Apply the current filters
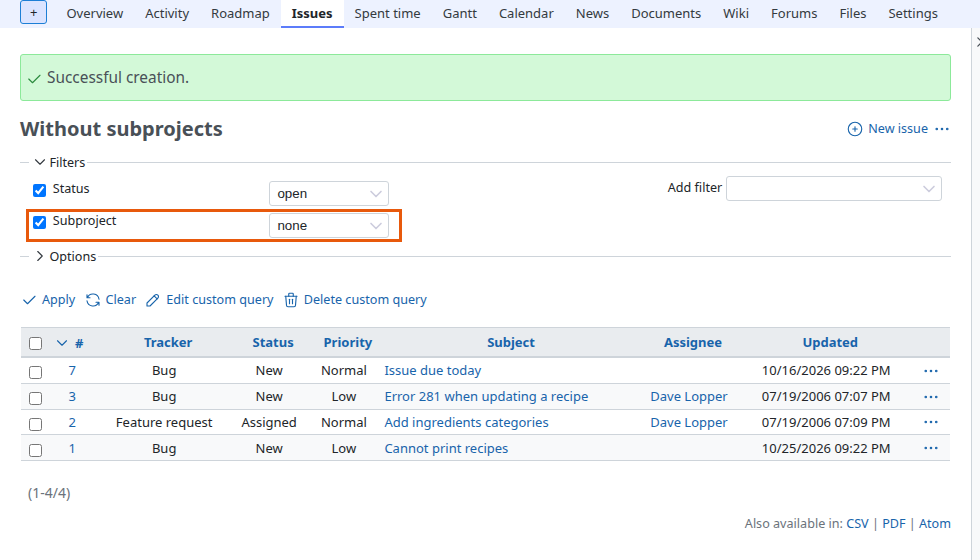The image size is (980, 560). coord(49,300)
